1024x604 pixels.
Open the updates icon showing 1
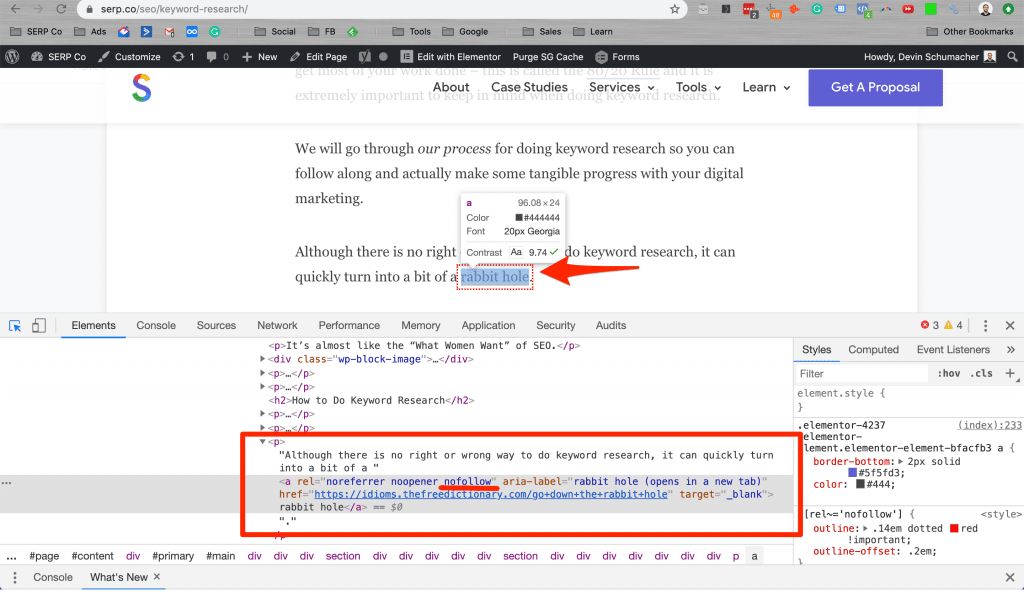point(183,57)
